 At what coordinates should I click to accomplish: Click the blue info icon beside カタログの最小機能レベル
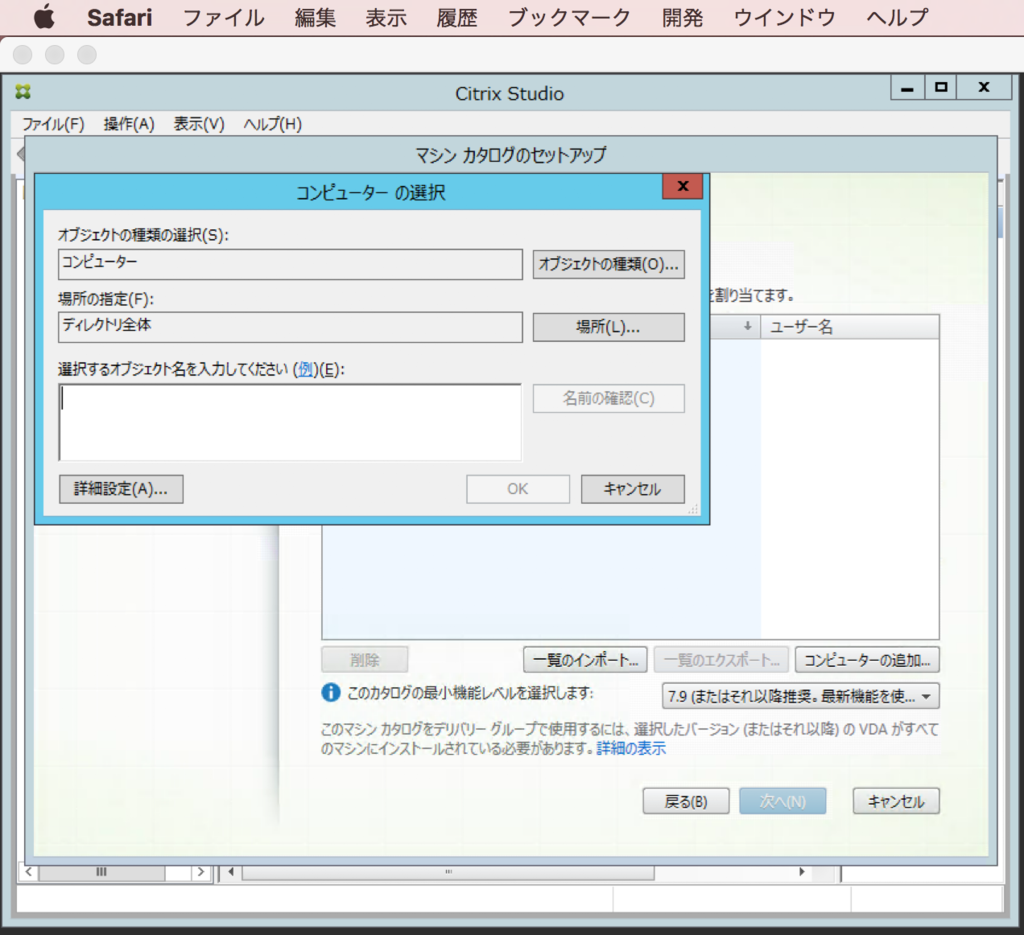[331, 693]
